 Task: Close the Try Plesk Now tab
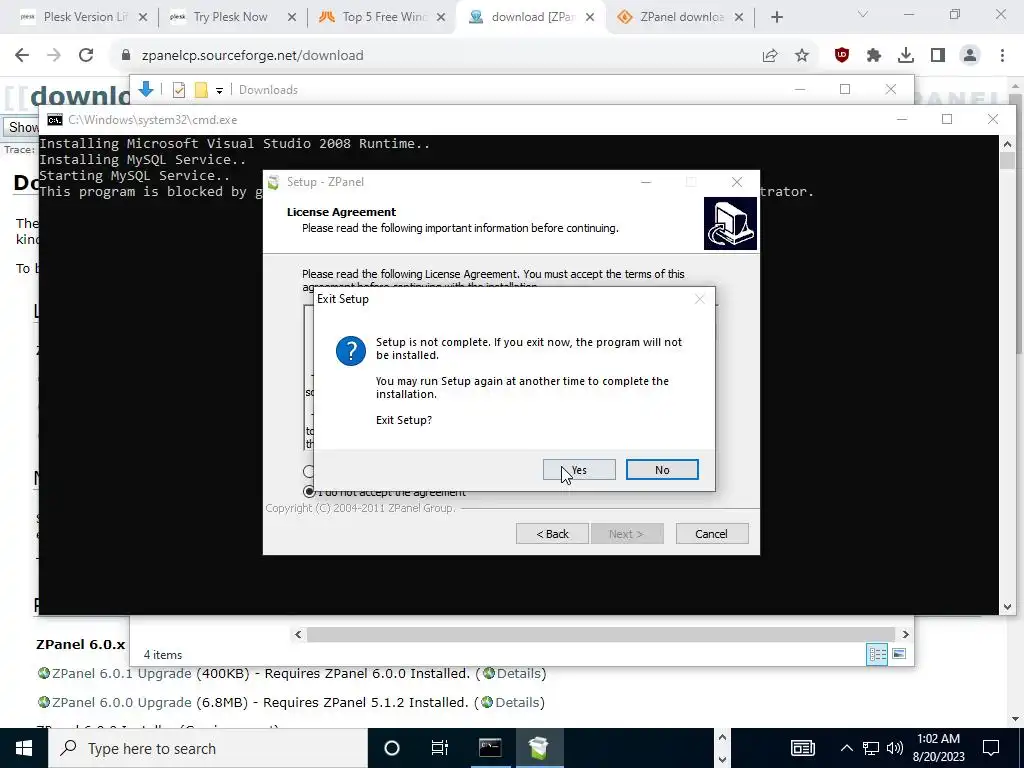292,17
